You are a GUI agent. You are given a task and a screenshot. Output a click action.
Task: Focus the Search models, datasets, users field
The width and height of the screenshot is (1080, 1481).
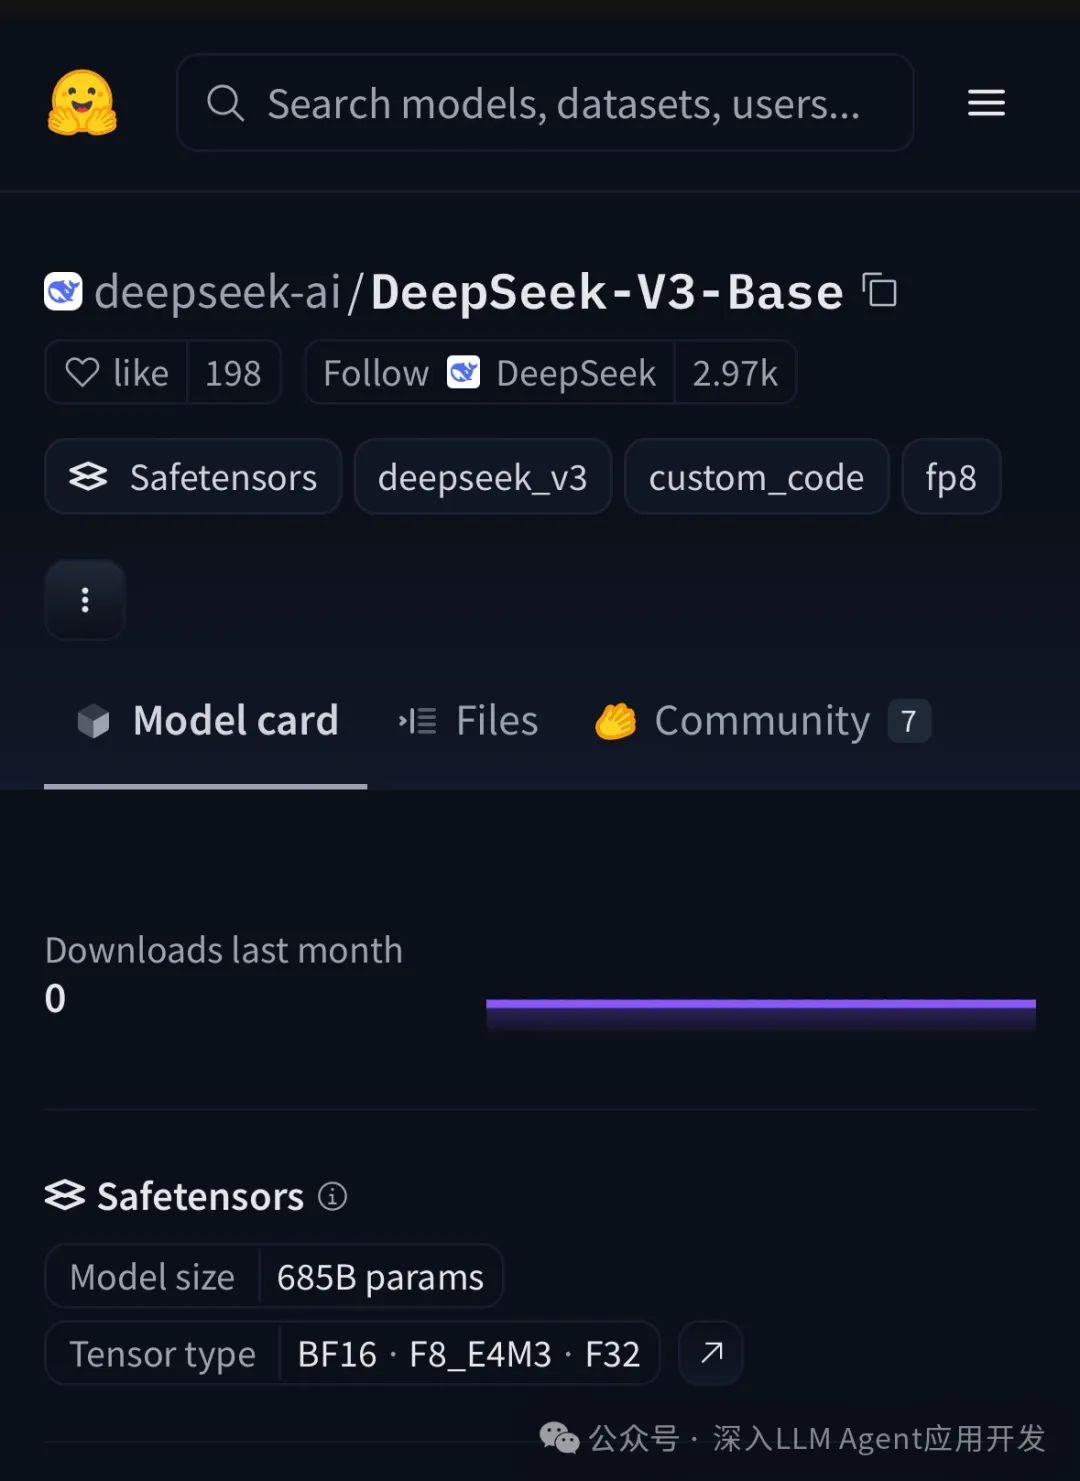coord(545,103)
